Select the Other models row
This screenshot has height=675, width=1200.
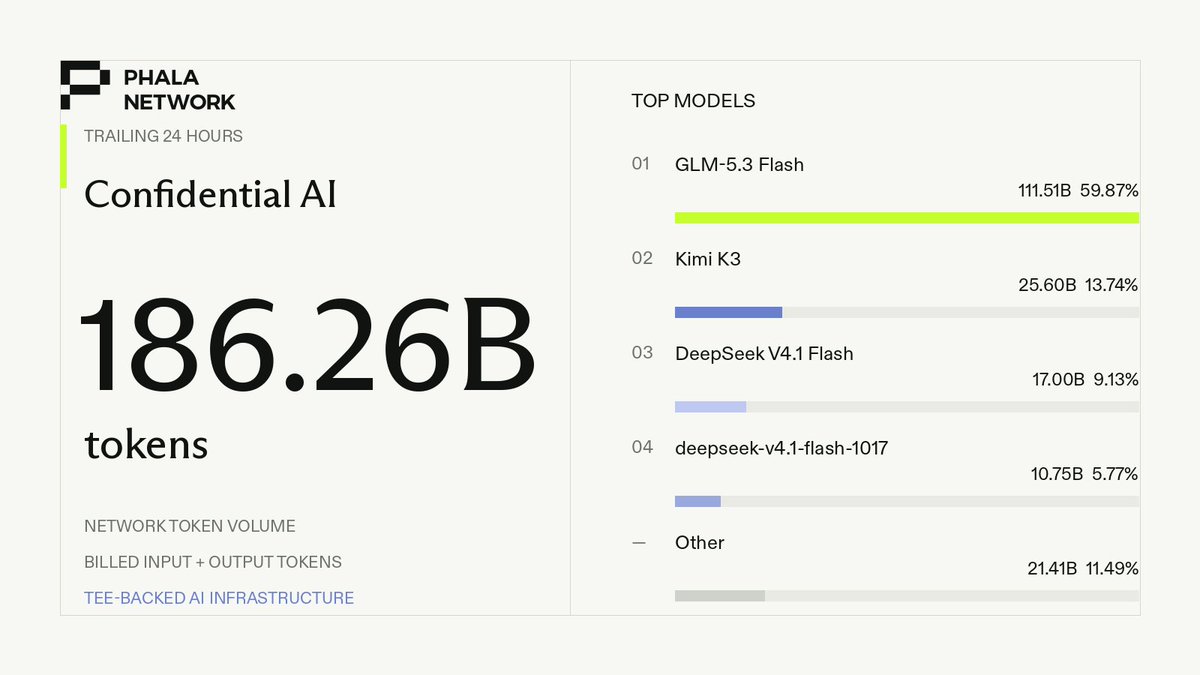(885, 567)
